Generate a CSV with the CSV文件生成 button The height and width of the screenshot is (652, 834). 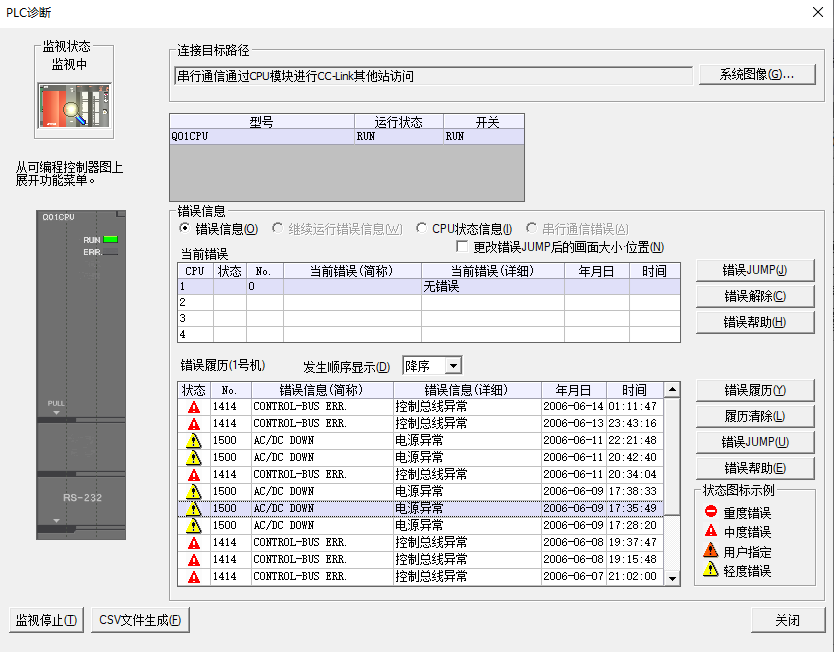140,620
